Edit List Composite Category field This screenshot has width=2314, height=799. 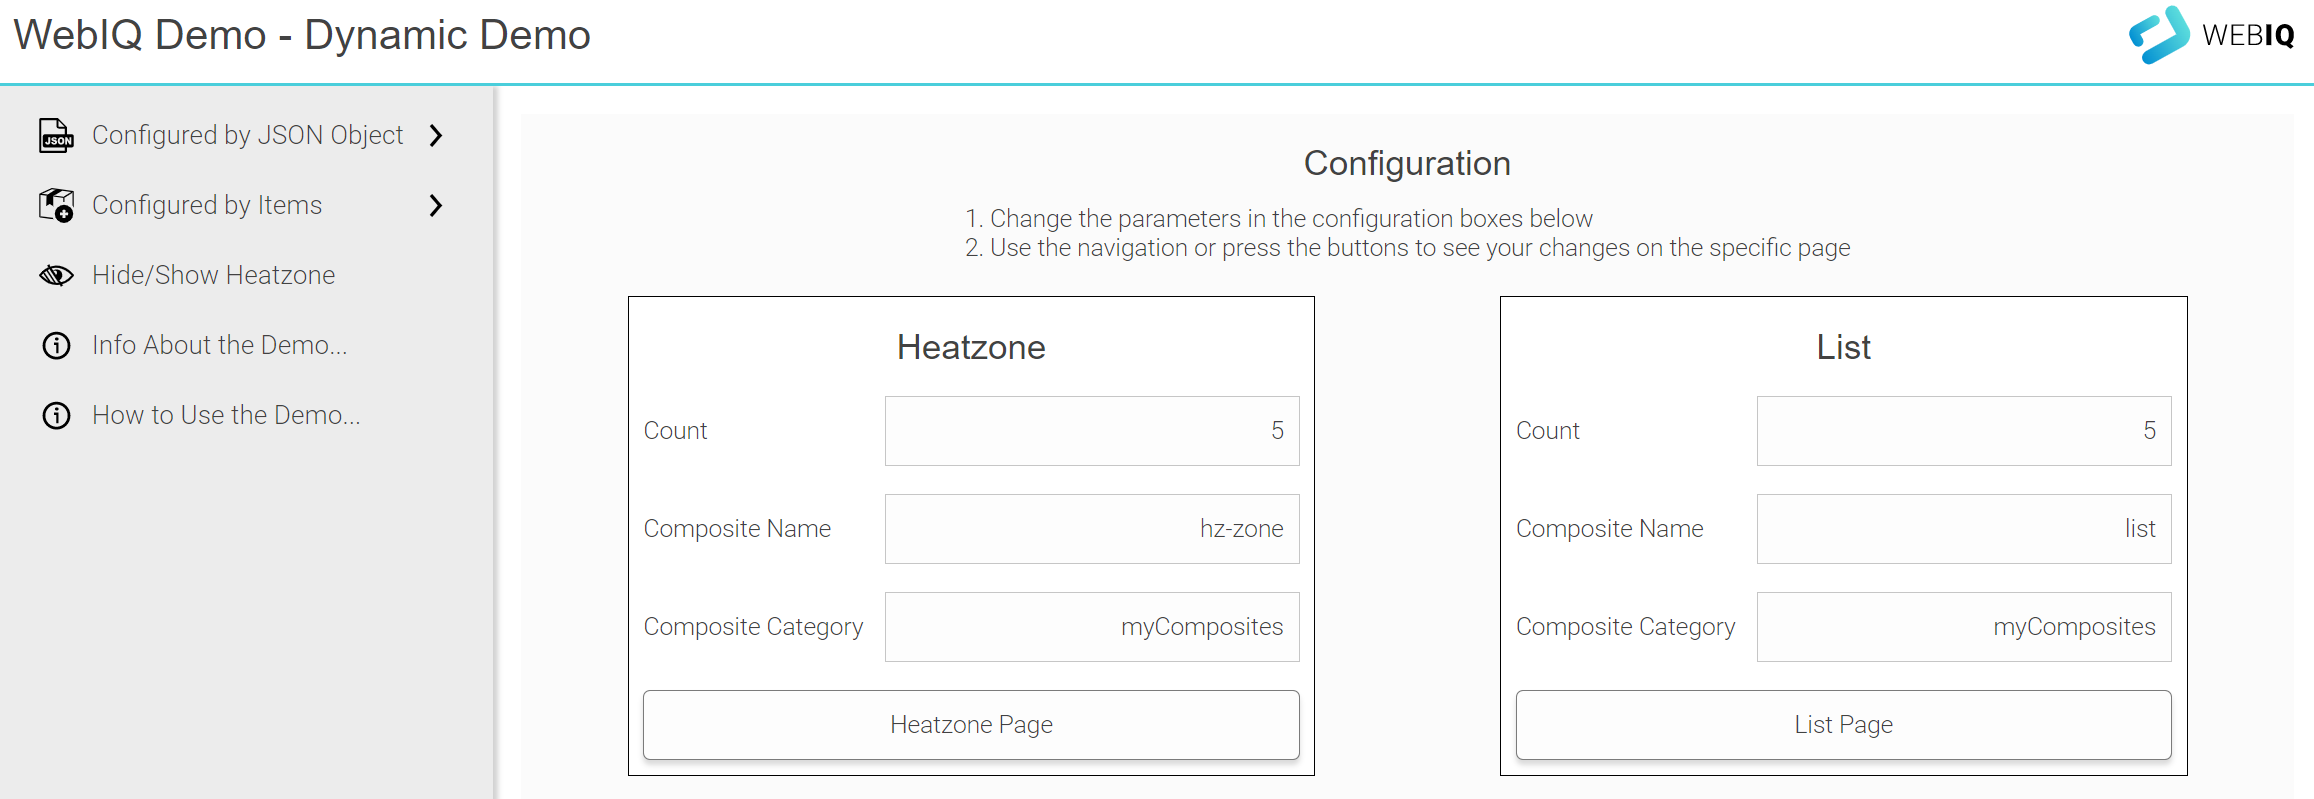1964,626
